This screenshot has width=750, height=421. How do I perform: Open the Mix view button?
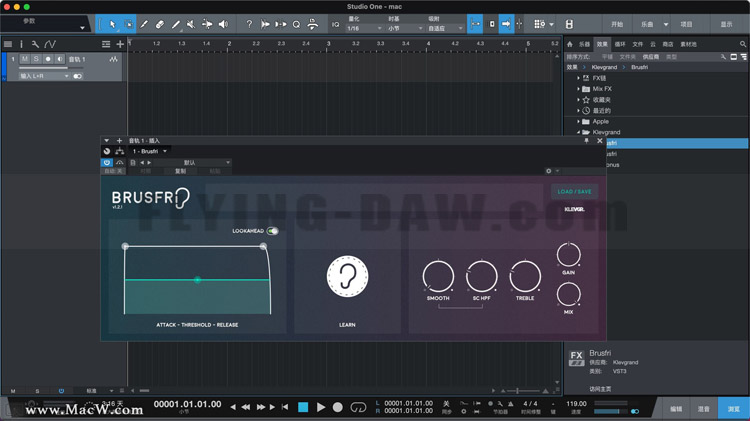[703, 409]
